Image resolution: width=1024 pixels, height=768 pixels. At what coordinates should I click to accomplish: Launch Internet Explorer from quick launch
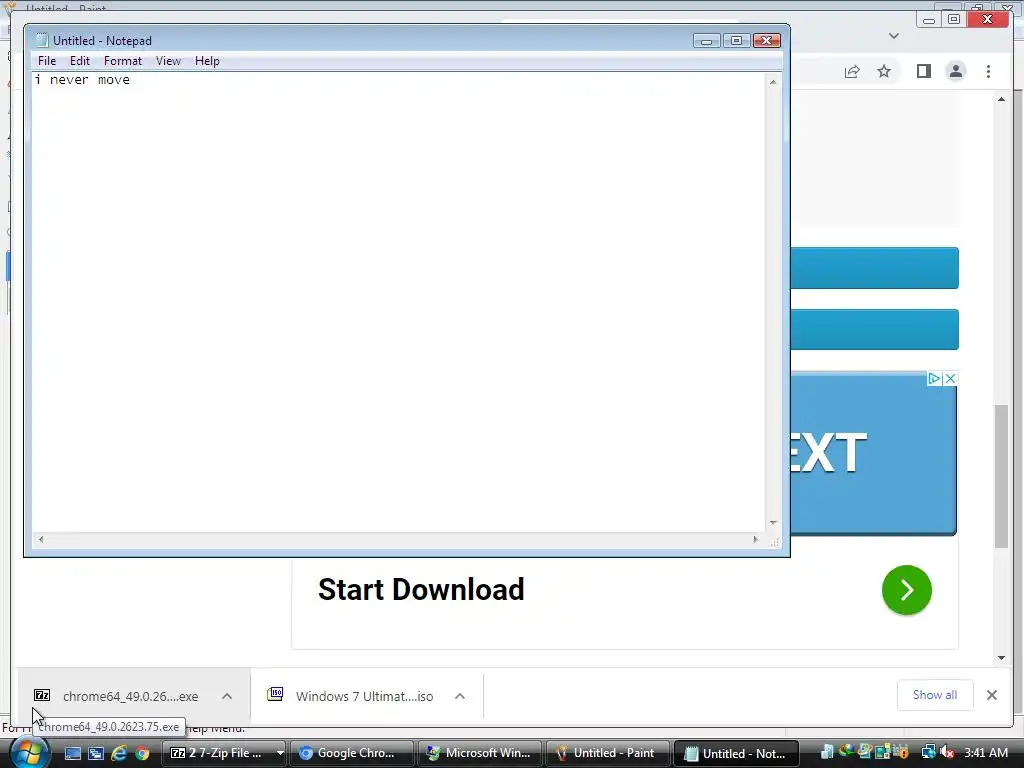pyautogui.click(x=119, y=753)
